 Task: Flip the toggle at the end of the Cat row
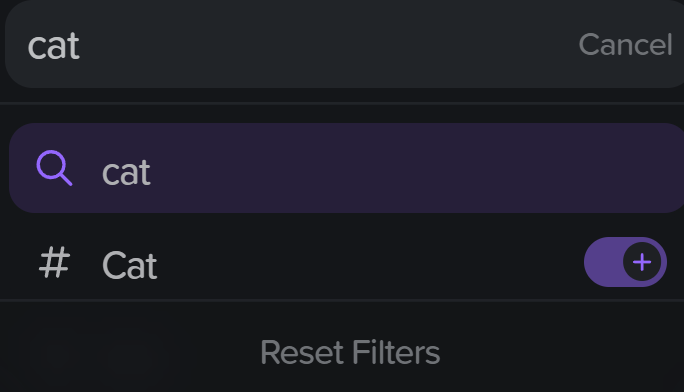pyautogui.click(x=625, y=262)
